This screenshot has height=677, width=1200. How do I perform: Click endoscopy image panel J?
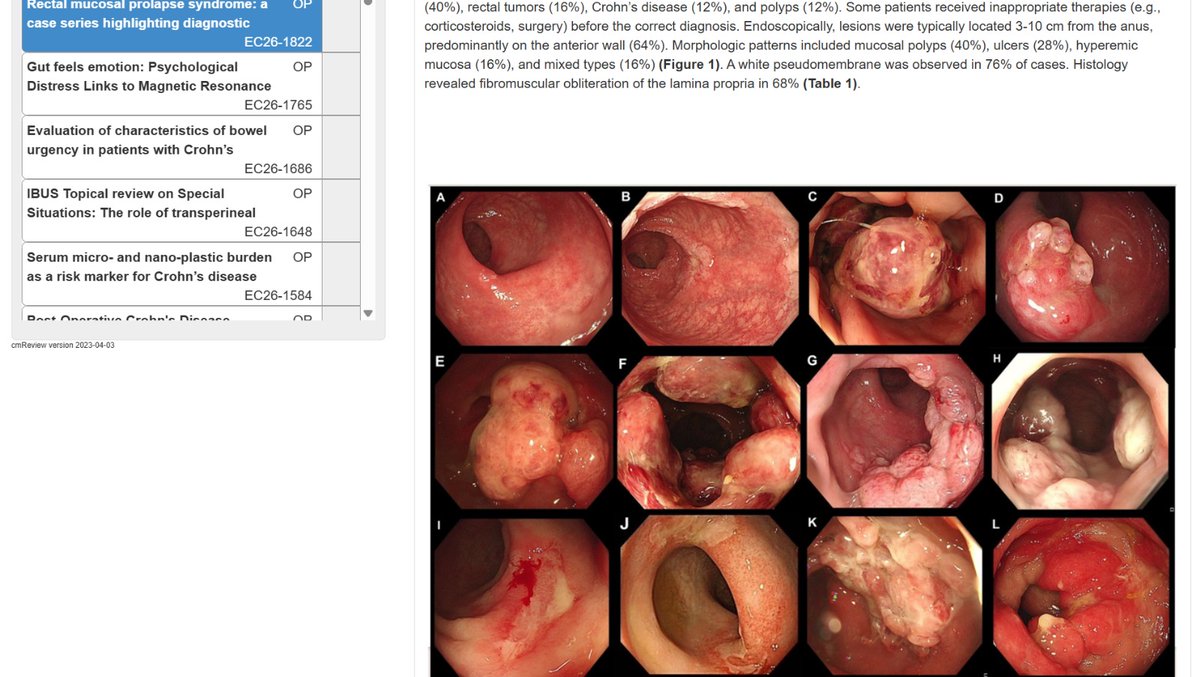coord(710,595)
